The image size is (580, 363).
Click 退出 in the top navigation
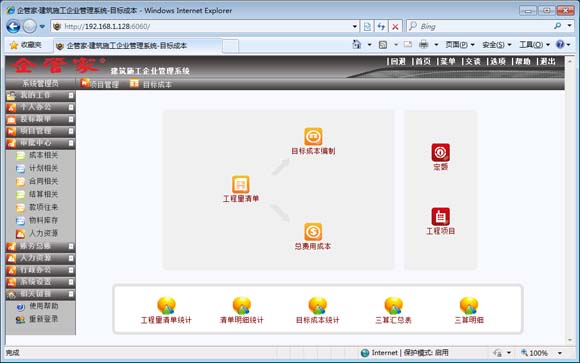(x=548, y=61)
